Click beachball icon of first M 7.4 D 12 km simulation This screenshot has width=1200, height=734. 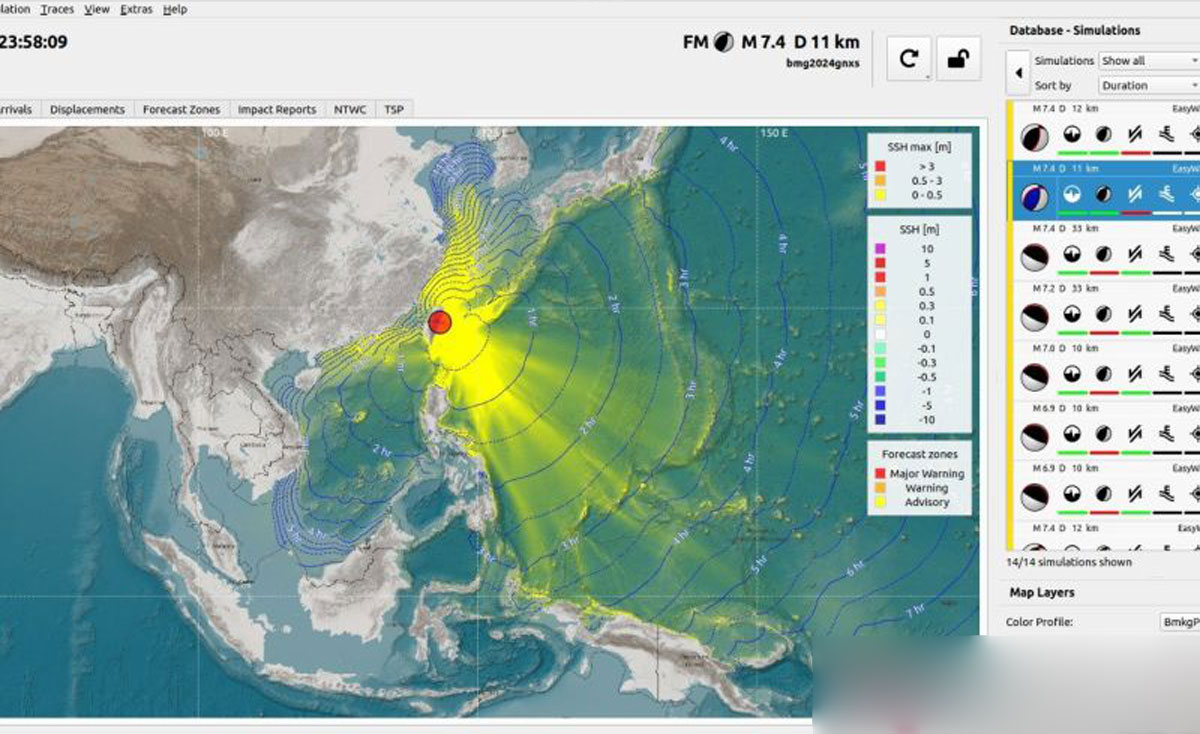pyautogui.click(x=1034, y=137)
